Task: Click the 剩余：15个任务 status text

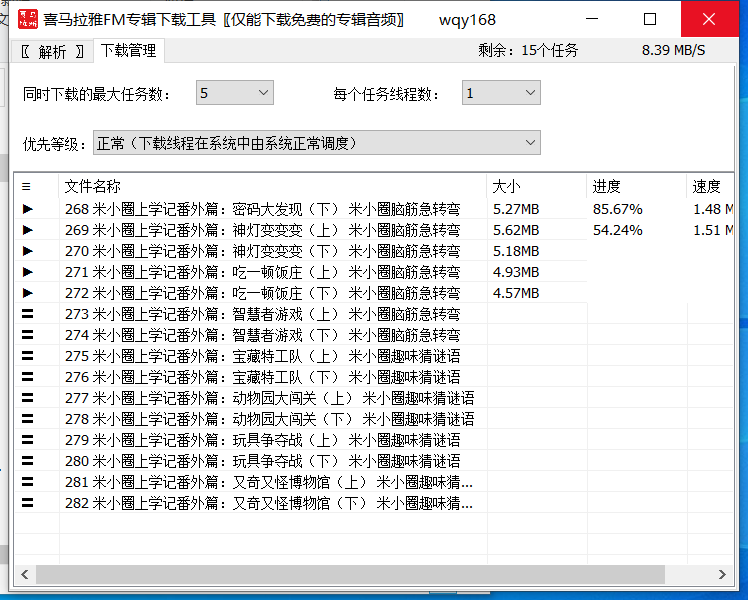Action: (x=528, y=50)
